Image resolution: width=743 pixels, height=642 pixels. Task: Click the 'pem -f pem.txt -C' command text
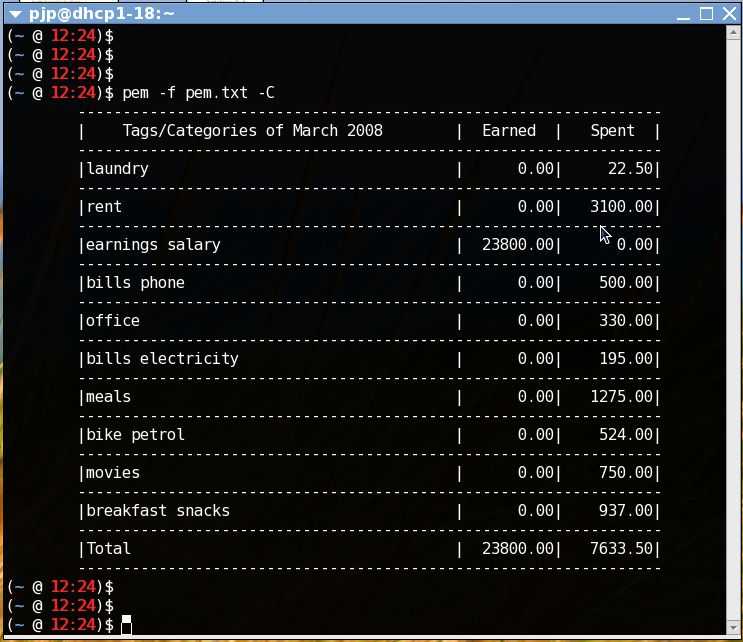pyautogui.click(x=197, y=93)
